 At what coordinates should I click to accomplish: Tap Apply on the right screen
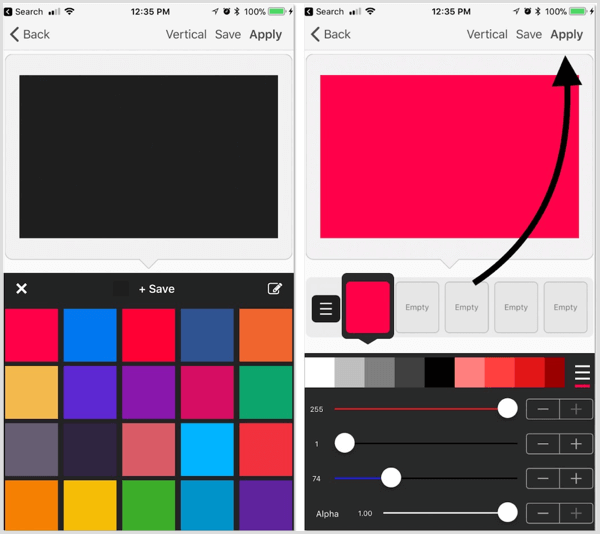(566, 35)
